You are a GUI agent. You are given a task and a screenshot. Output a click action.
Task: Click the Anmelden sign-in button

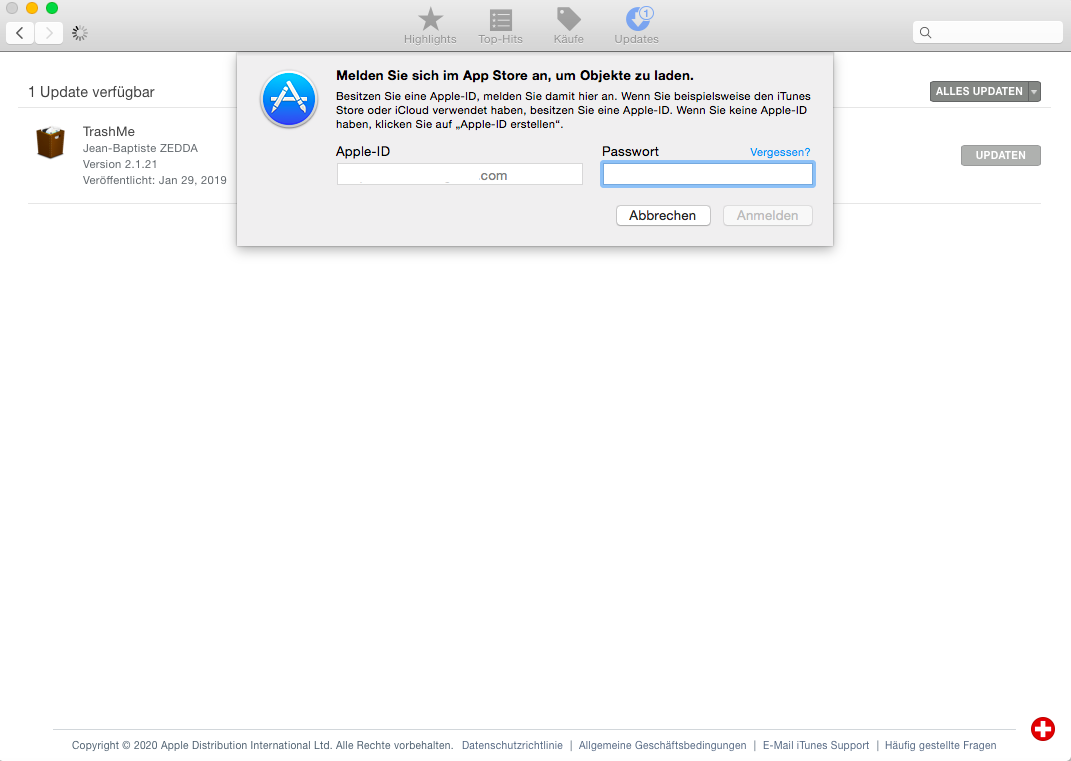pos(768,215)
